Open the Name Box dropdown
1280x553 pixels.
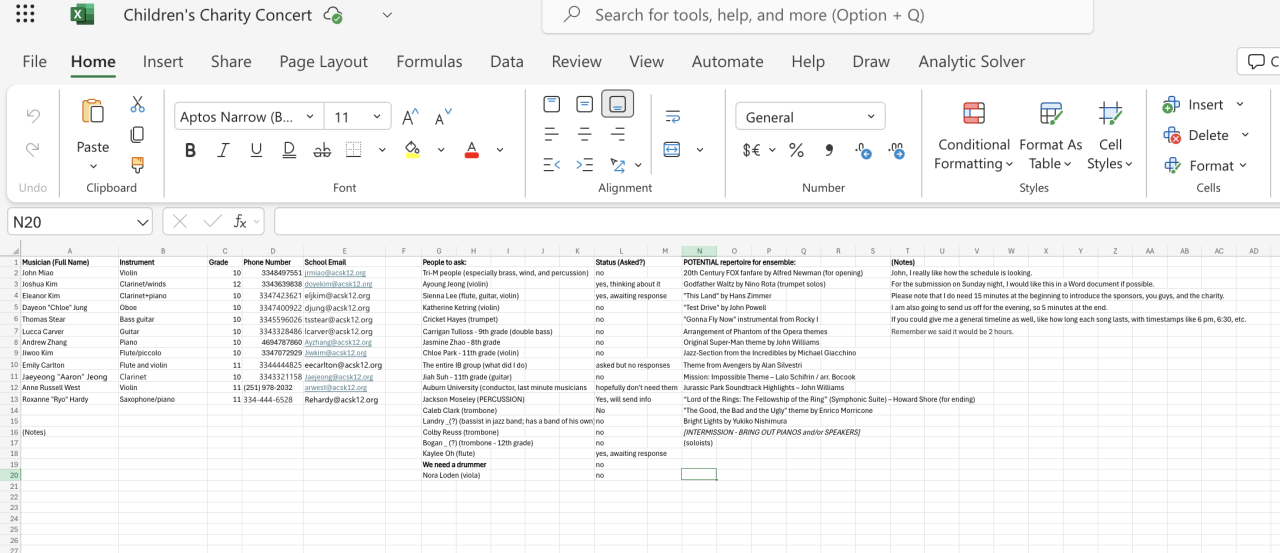click(x=142, y=222)
